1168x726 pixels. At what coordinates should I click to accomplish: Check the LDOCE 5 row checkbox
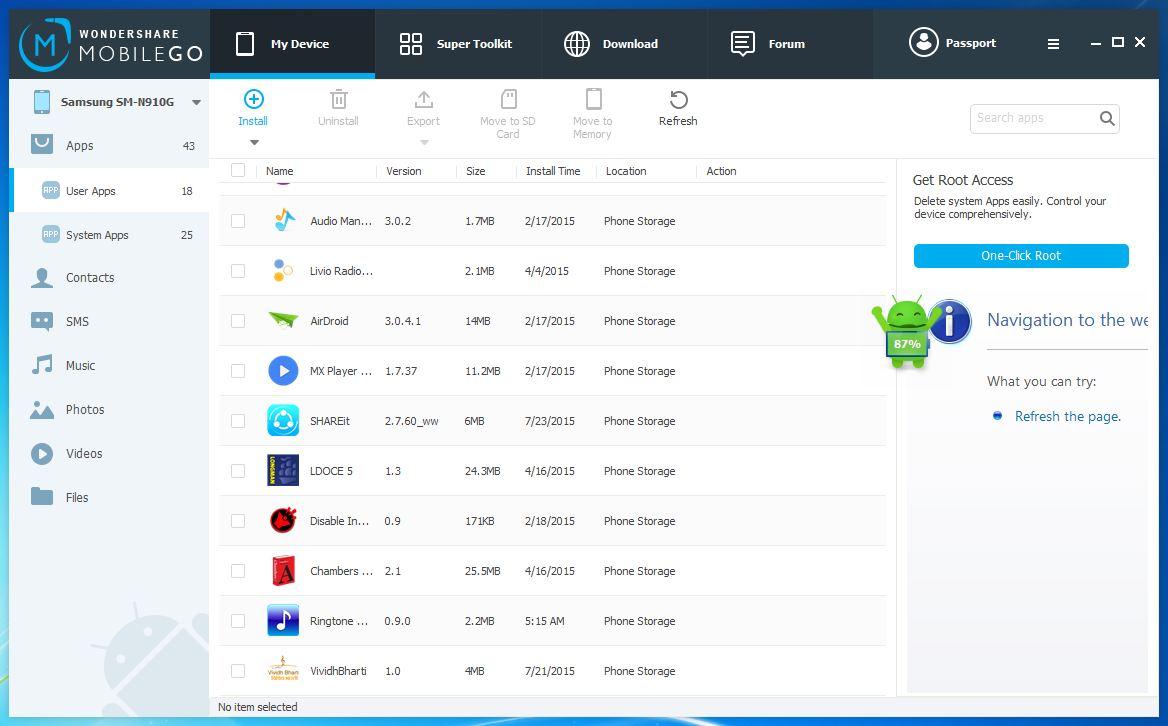[x=238, y=471]
